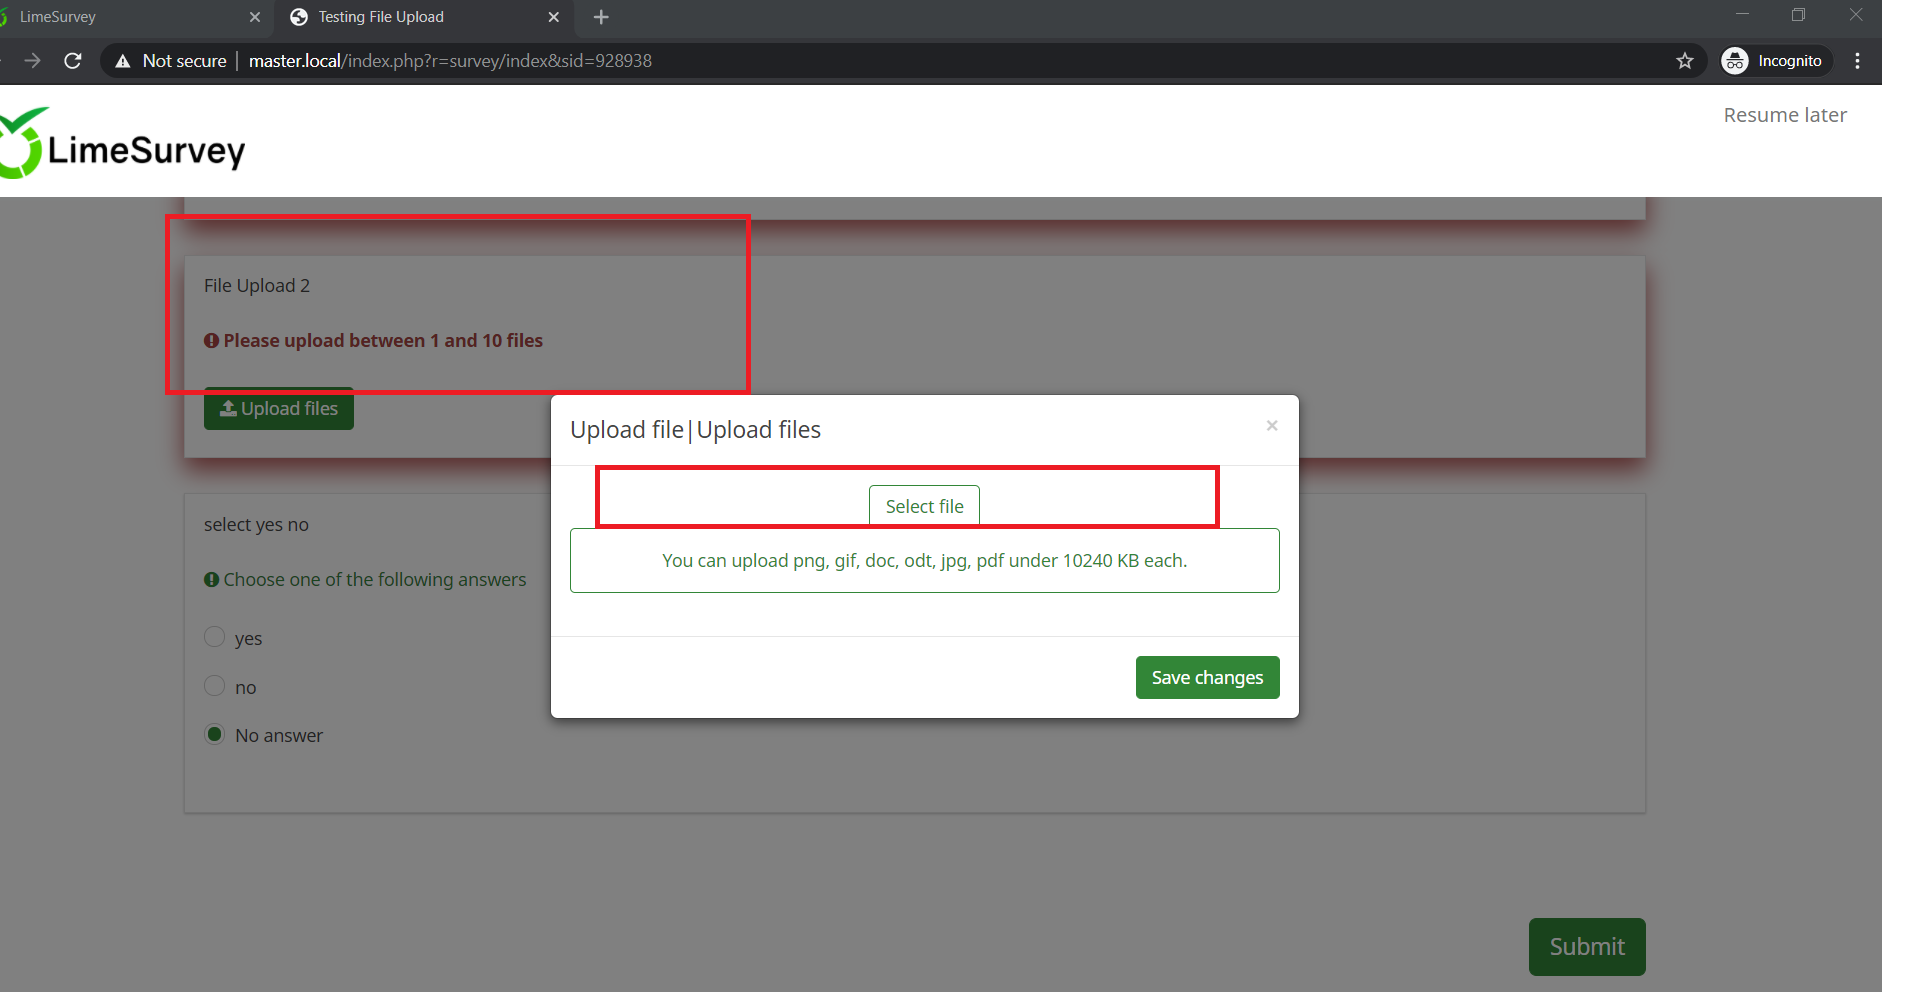
Task: Click the select yes no question title
Action: click(x=256, y=525)
